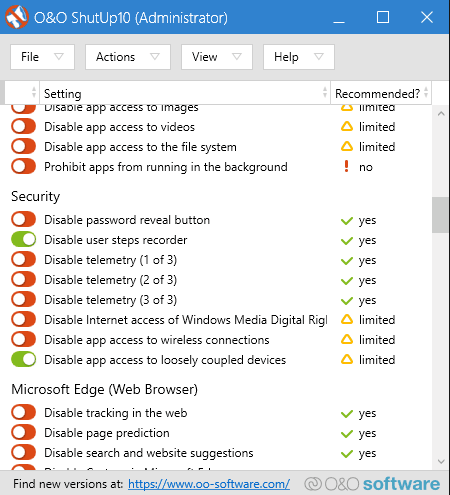The width and height of the screenshot is (450, 495).
Task: Click the yellow warning triangle for app access to videos
Action: tap(347, 126)
